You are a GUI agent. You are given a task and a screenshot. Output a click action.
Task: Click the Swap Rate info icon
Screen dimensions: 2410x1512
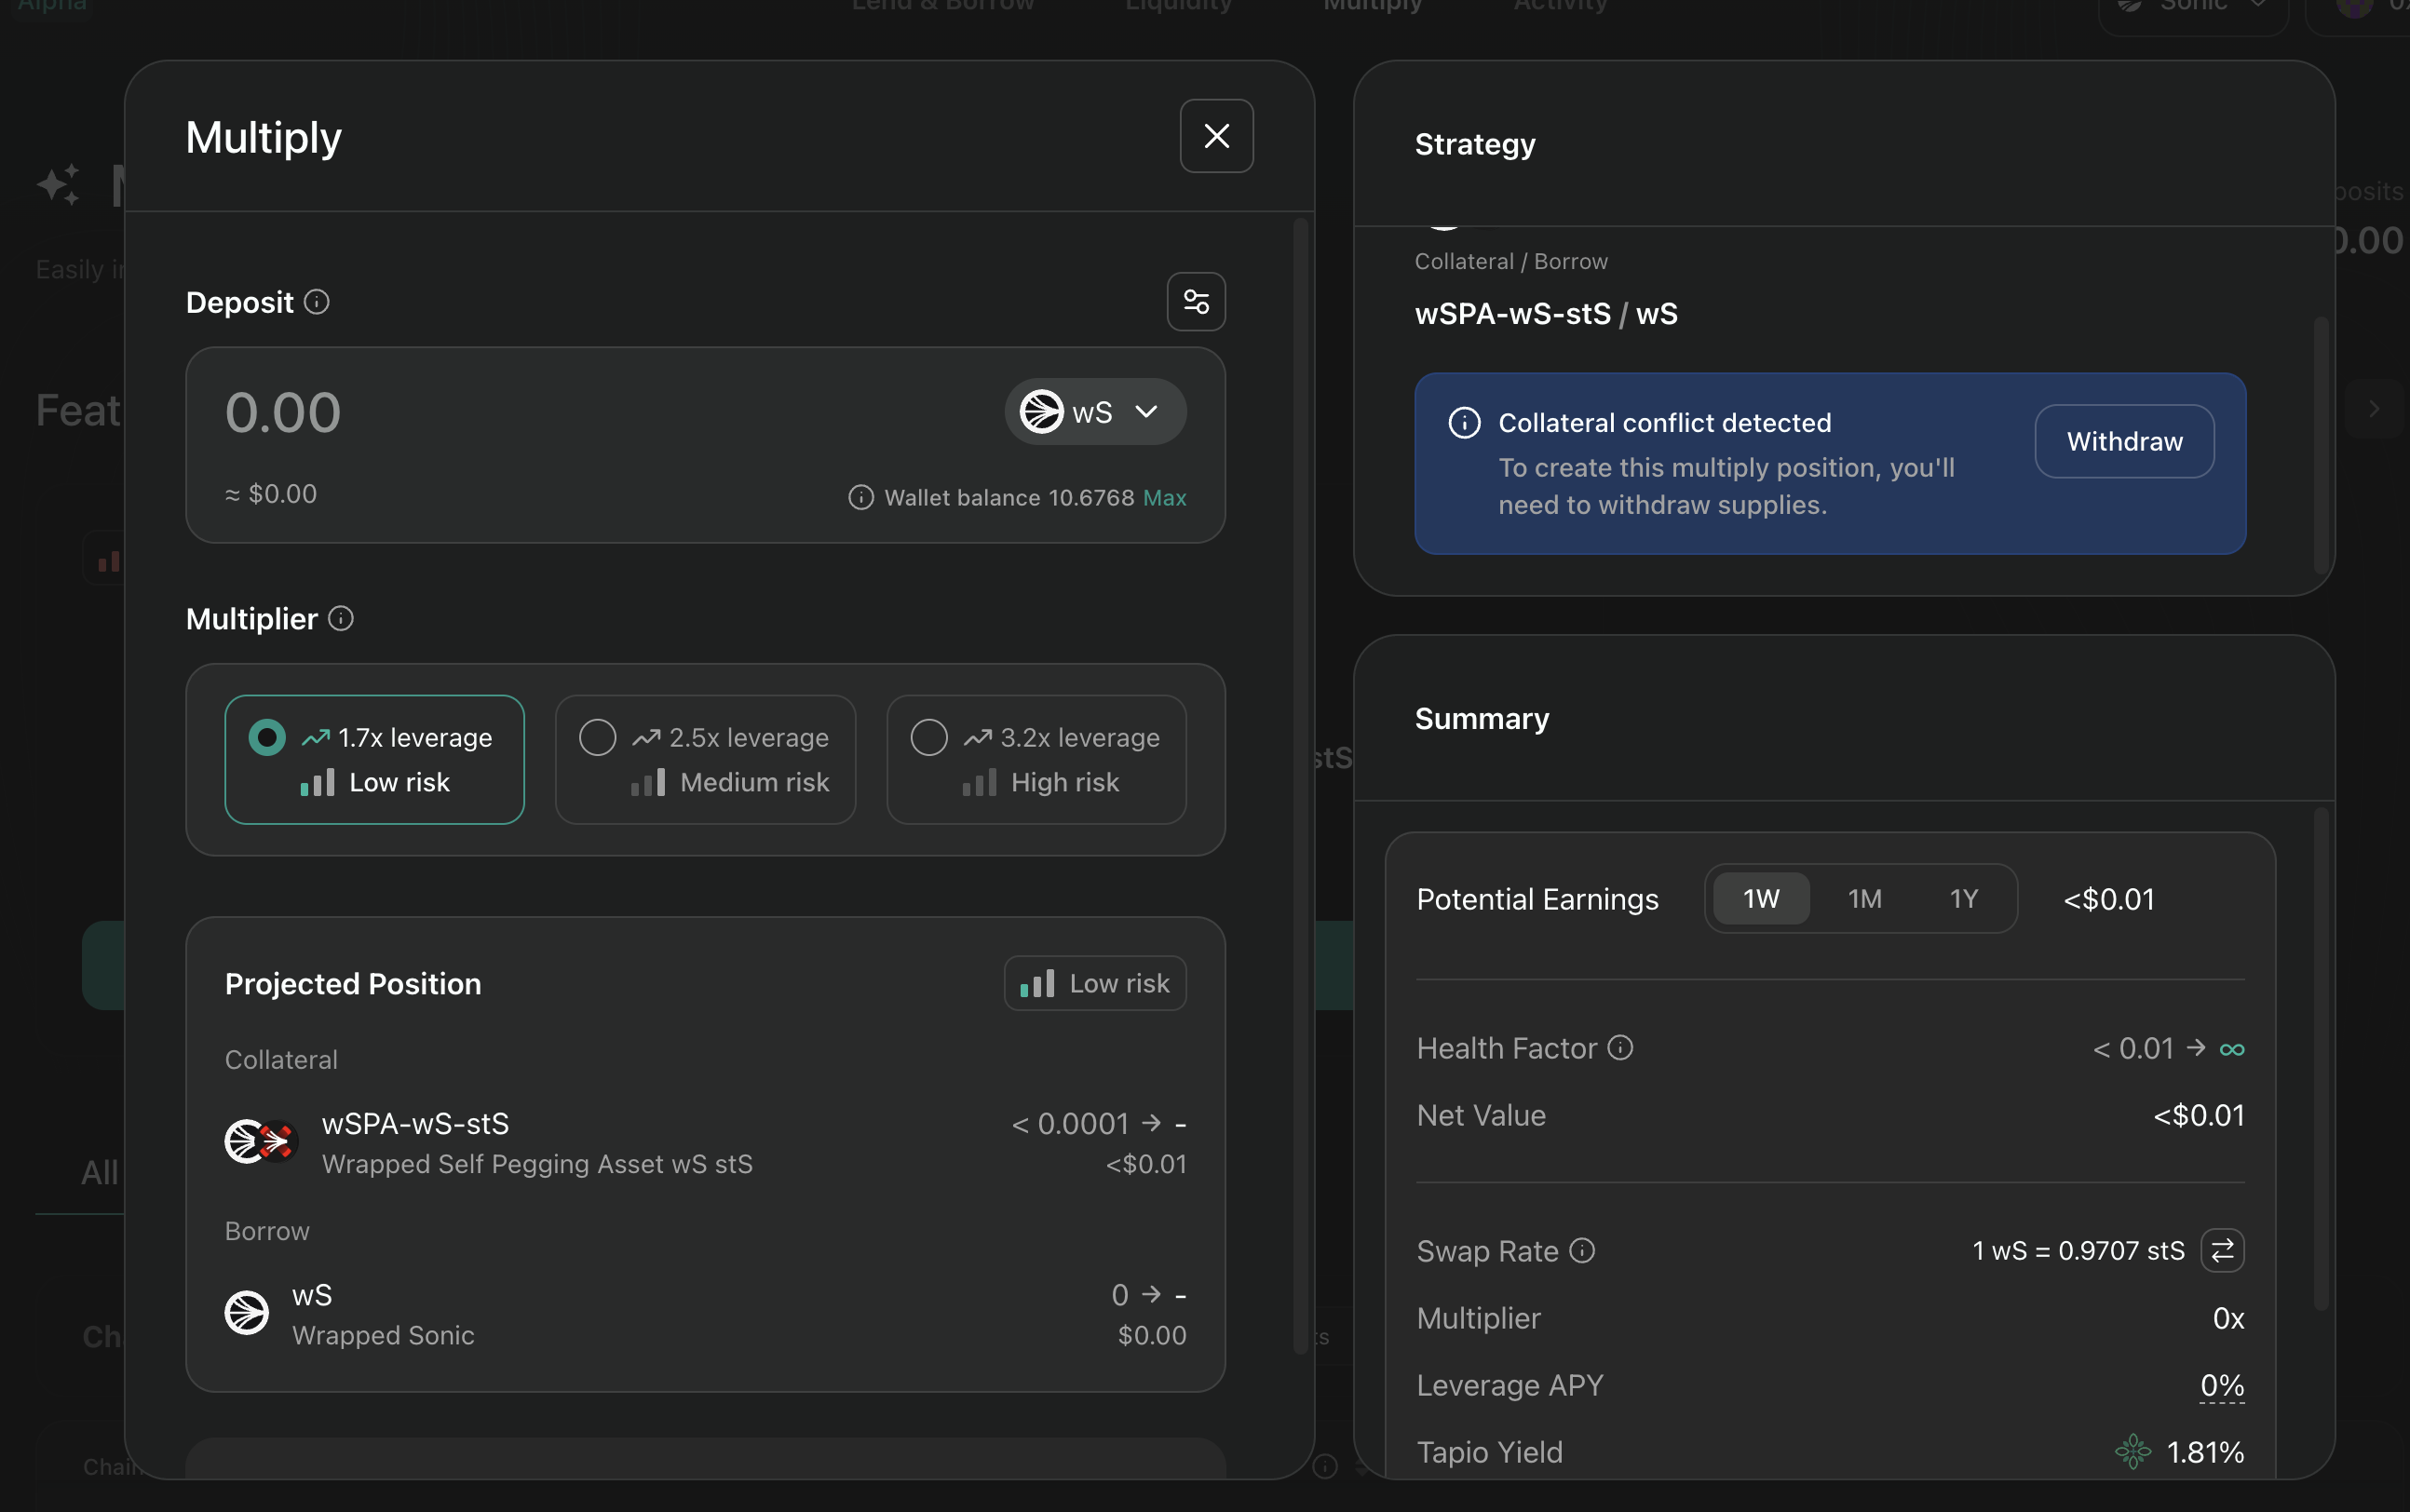1582,1251
